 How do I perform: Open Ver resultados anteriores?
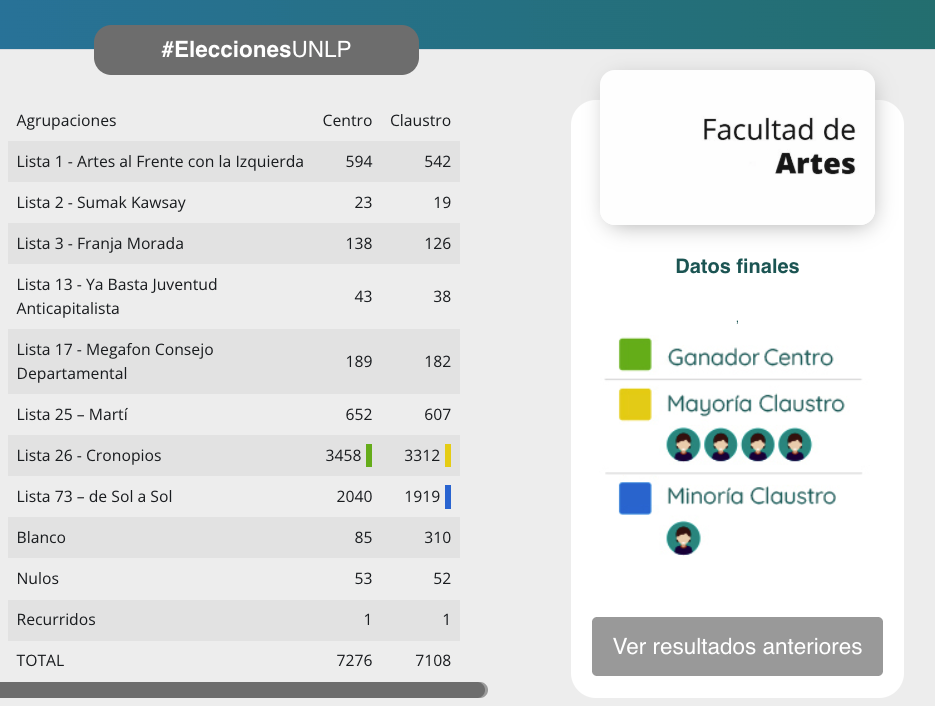pyautogui.click(x=737, y=646)
